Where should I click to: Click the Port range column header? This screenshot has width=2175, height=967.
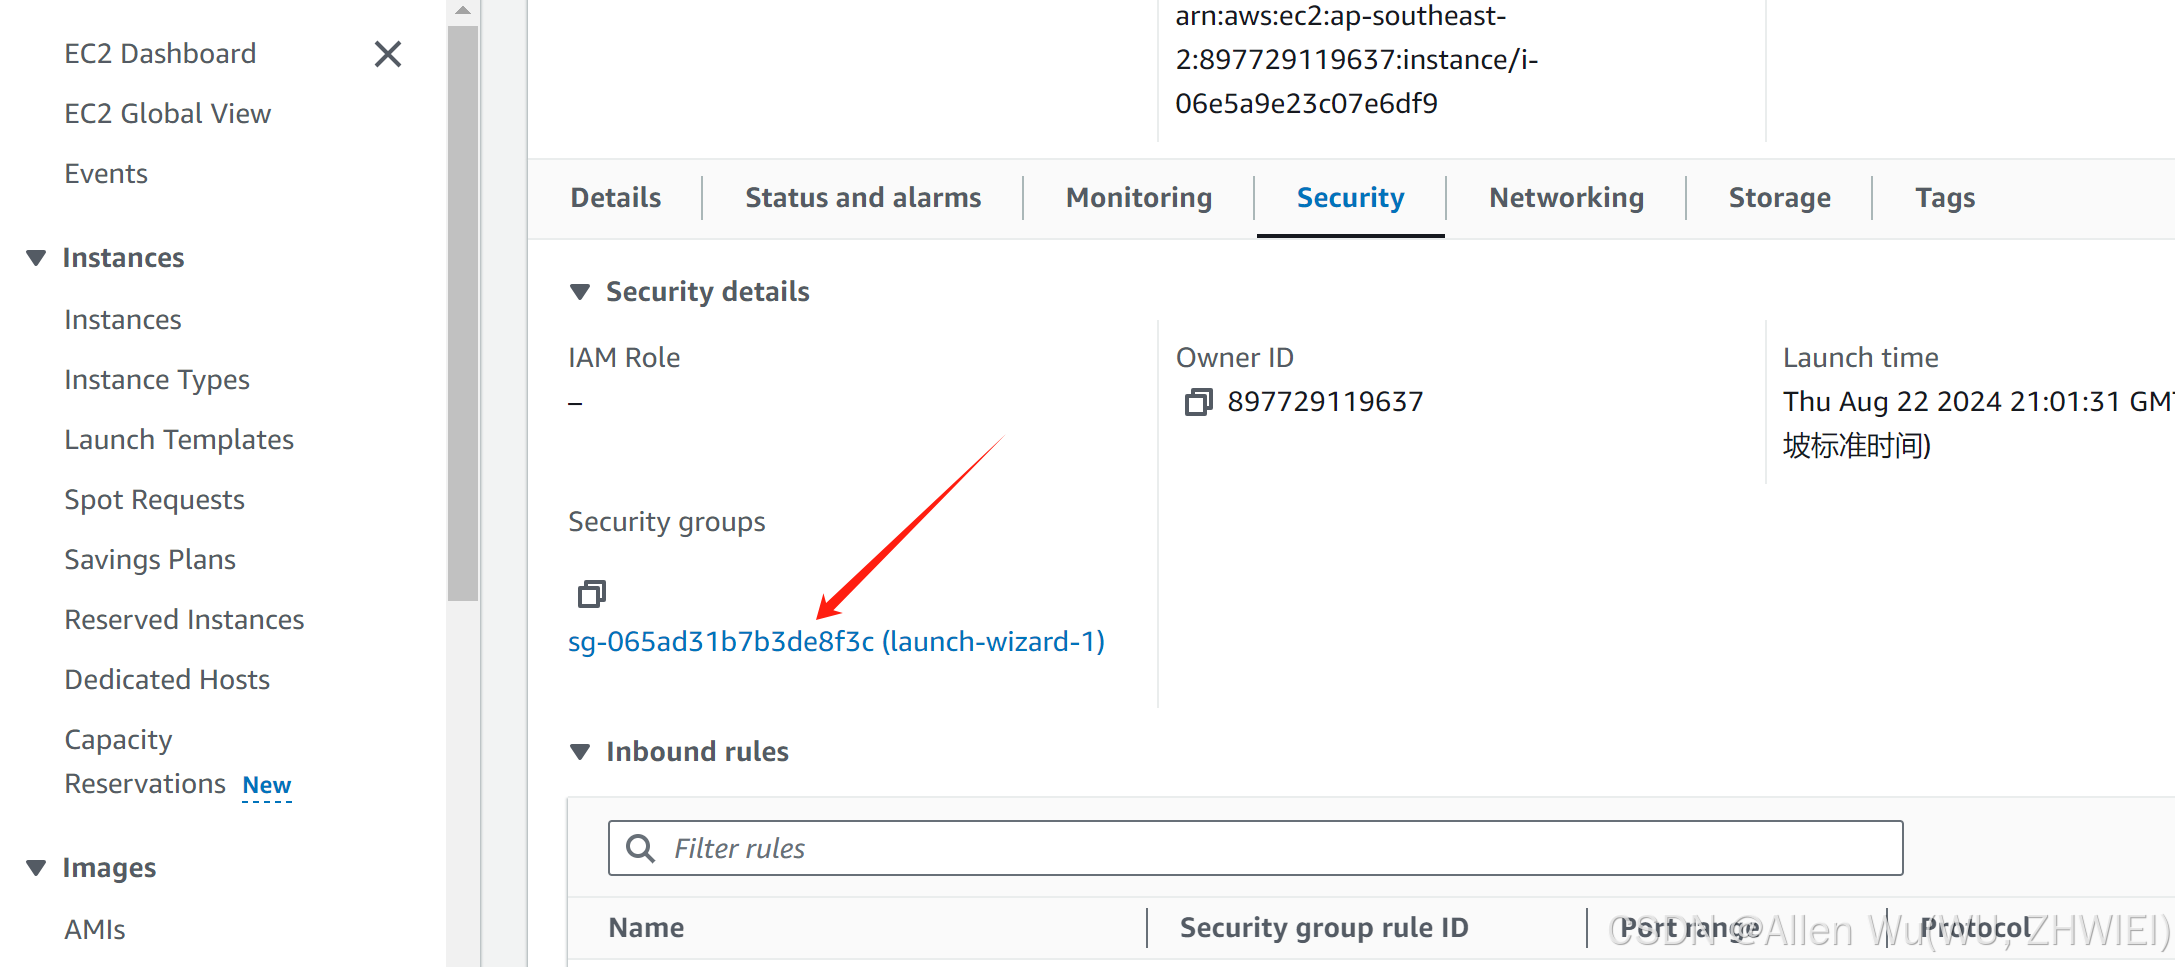point(1689,928)
